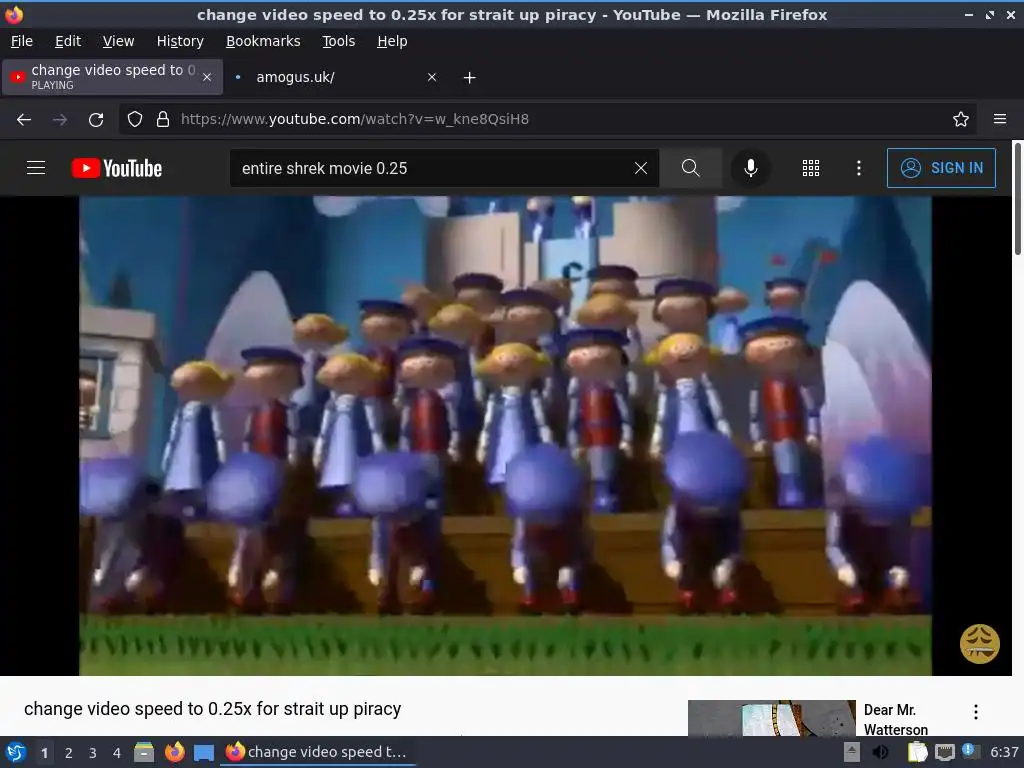The height and width of the screenshot is (768, 1024).
Task: Click the YouTube logo
Action: (116, 168)
